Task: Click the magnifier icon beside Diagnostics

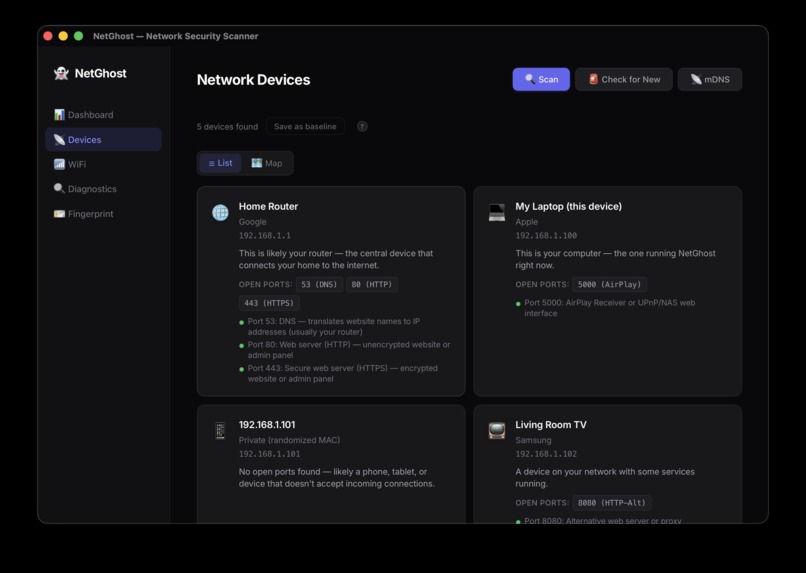Action: [x=60, y=188]
